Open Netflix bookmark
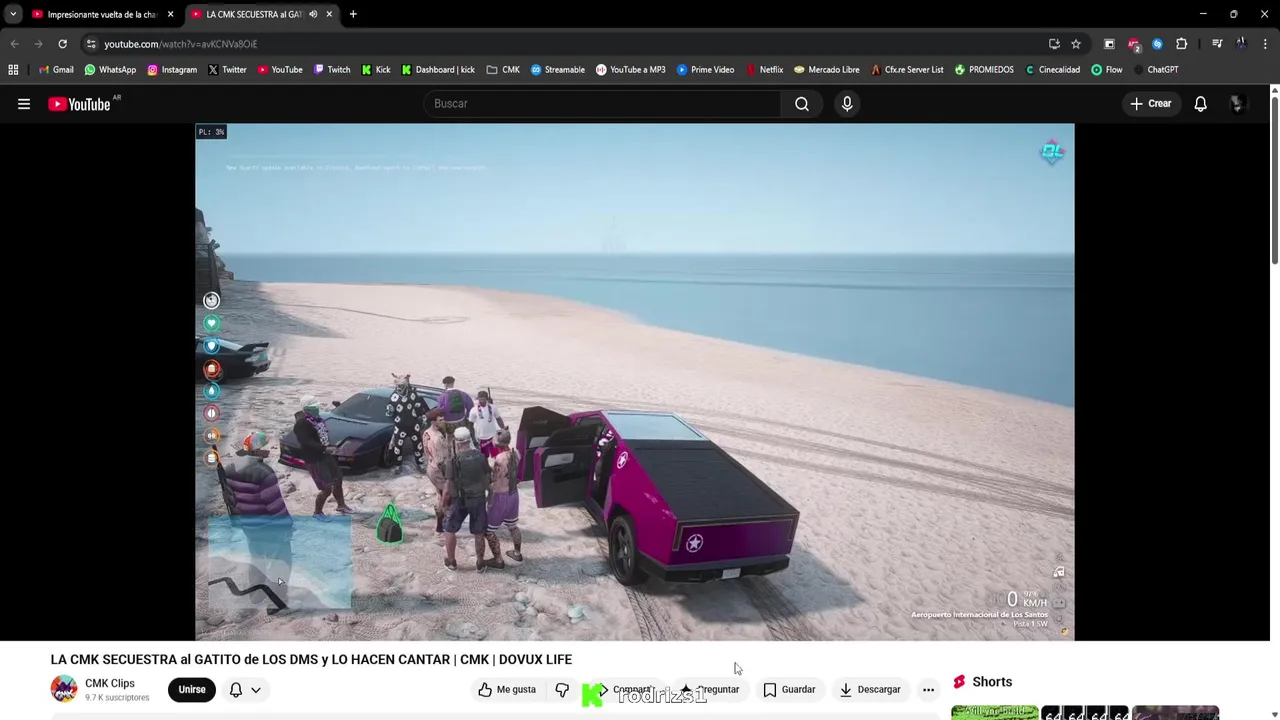 point(764,70)
